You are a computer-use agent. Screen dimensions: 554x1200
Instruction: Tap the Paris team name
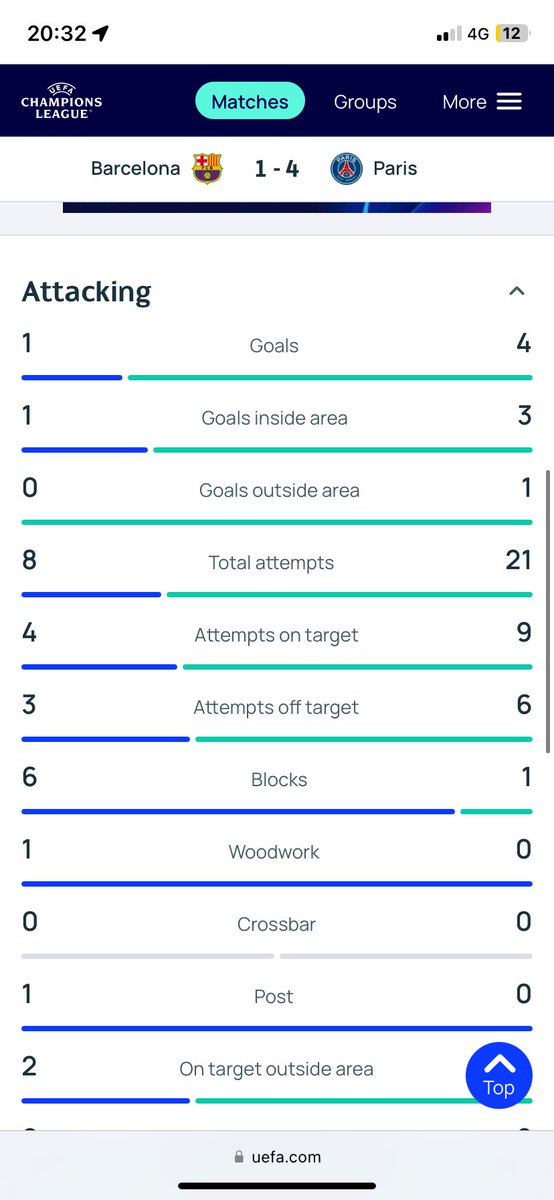(x=395, y=168)
